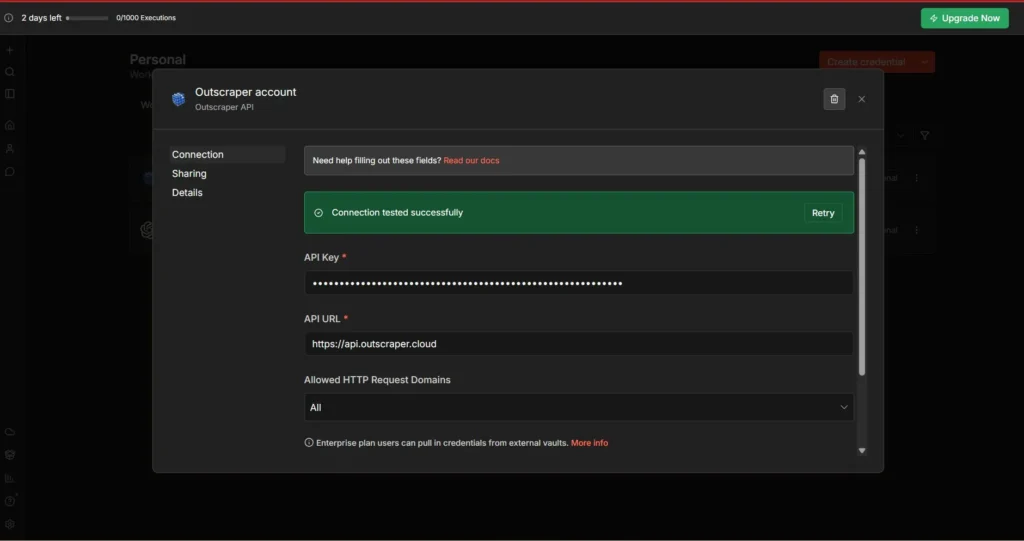Open the filter funnel icon behind dialog
1024x541 pixels.
925,135
